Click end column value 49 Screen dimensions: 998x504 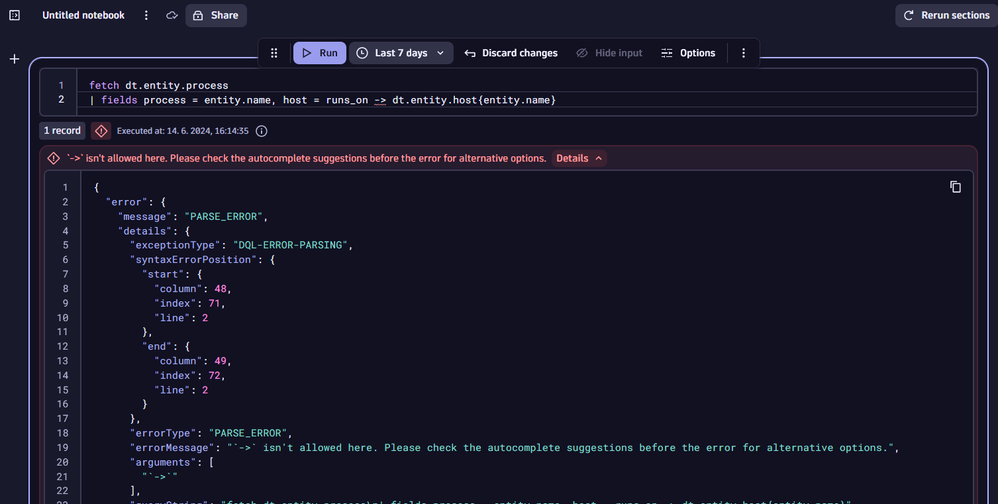pyautogui.click(x=220, y=361)
